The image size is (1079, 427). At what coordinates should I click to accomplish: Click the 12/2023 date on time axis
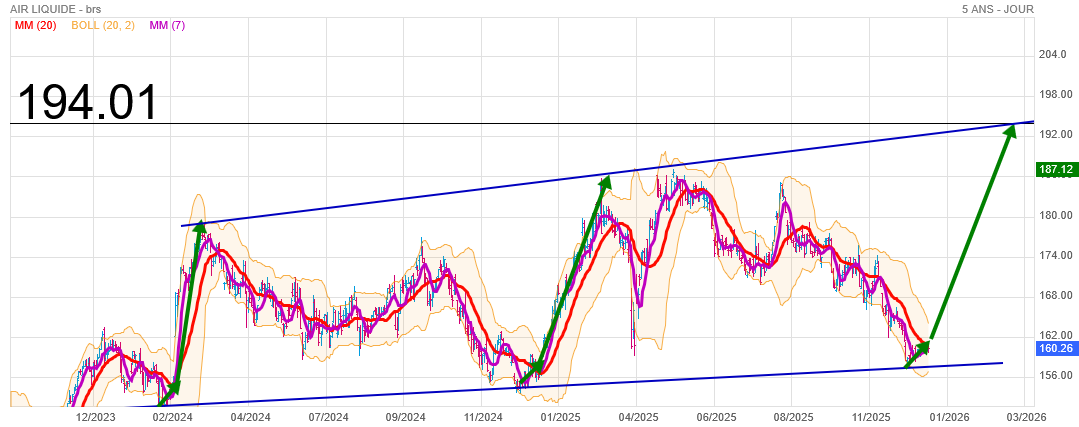[x=97, y=416]
